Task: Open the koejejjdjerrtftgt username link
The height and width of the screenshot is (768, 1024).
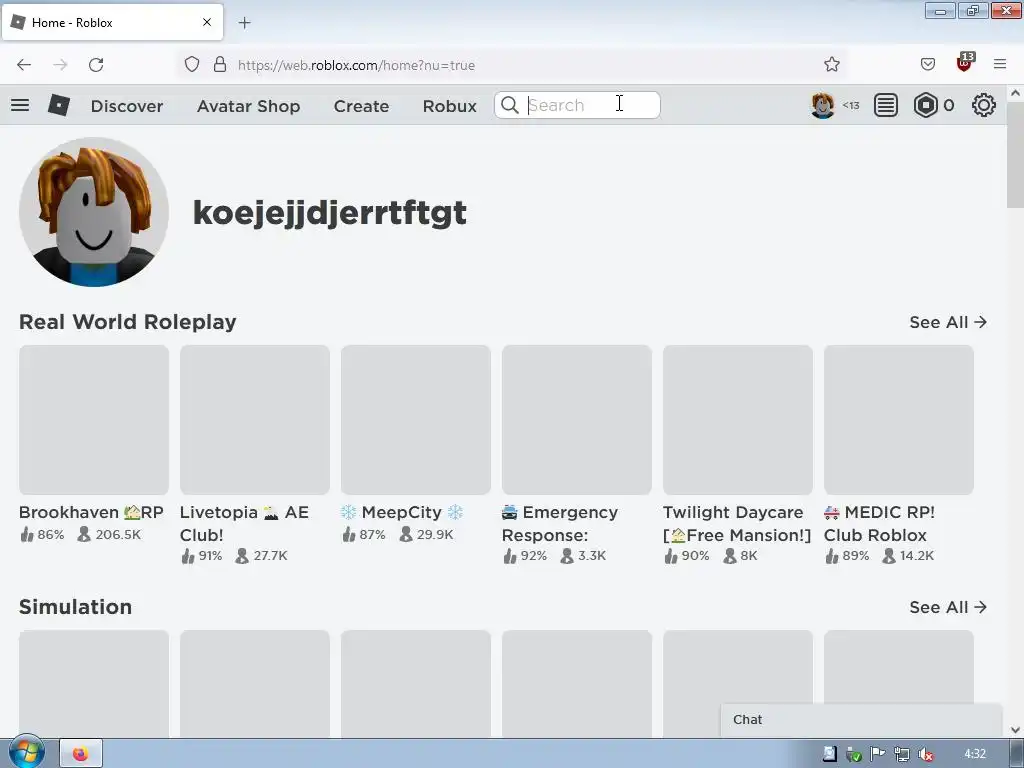Action: [330, 212]
